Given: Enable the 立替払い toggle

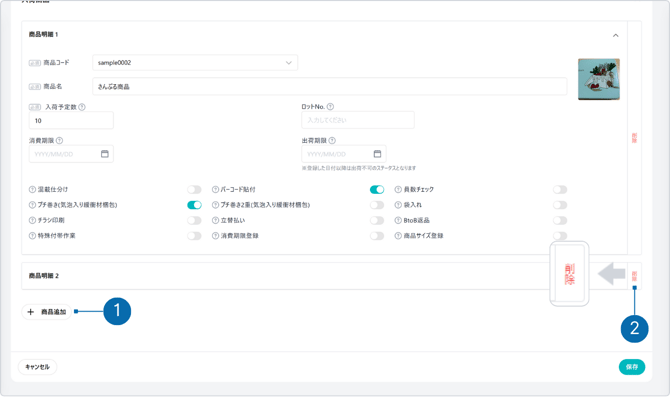Looking at the screenshot, I should tap(377, 220).
